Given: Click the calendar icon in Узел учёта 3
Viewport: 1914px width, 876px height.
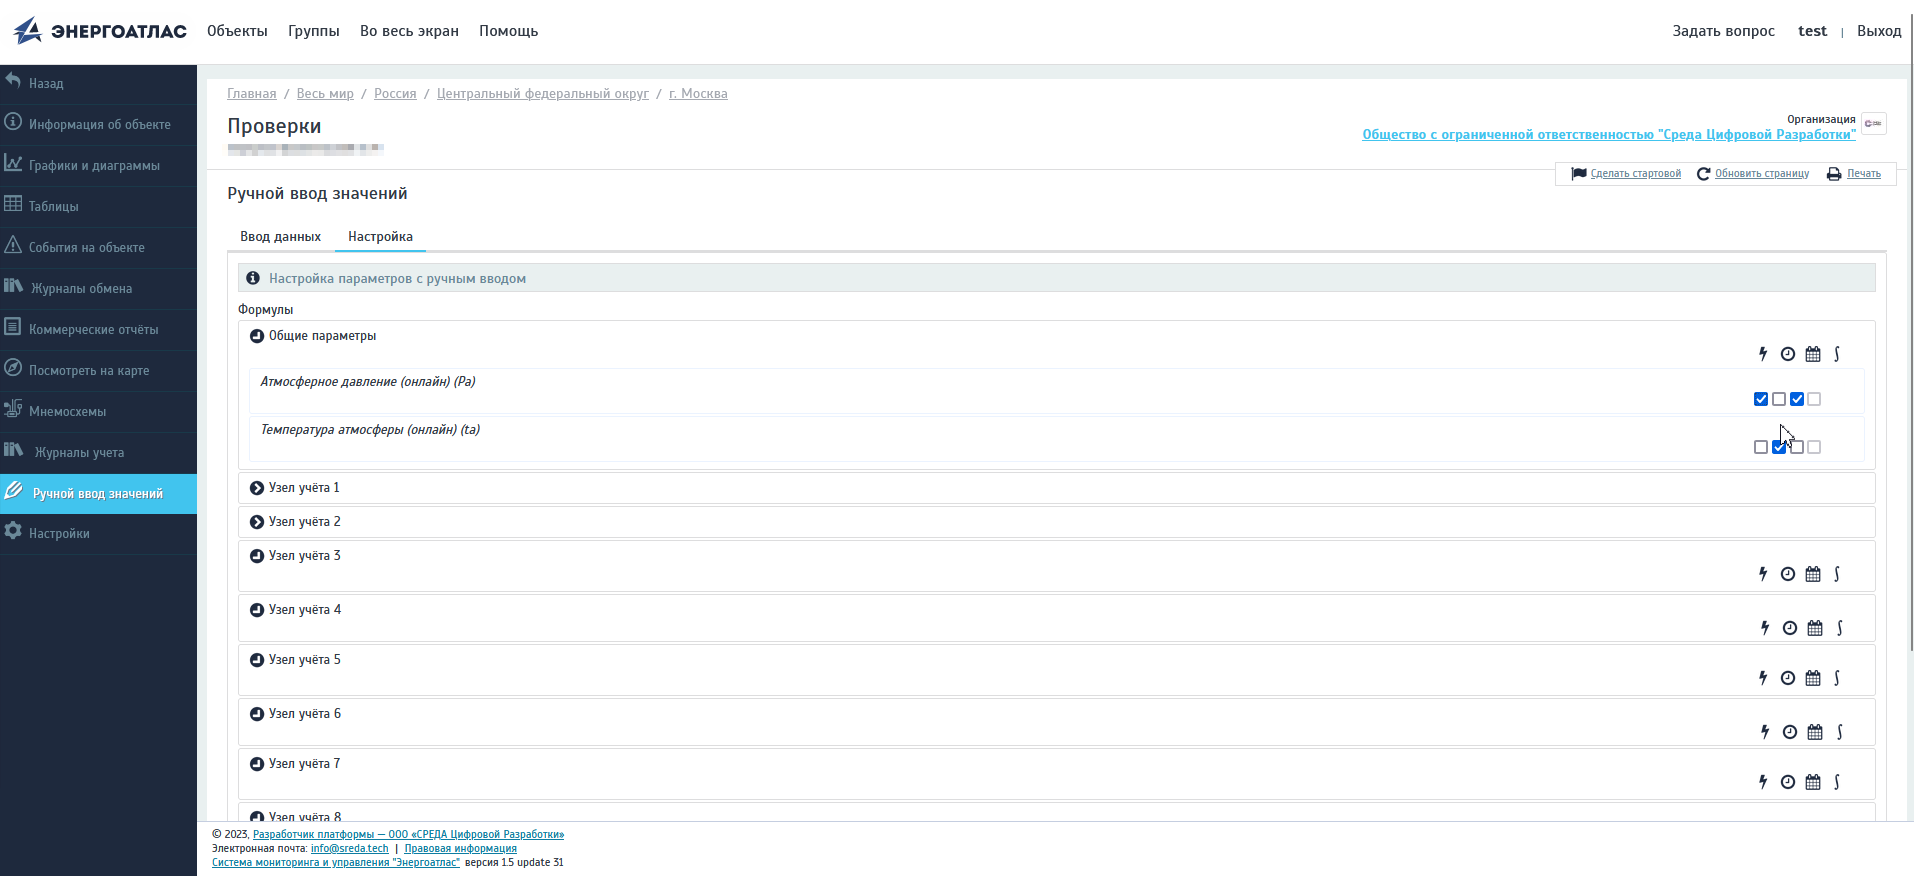Looking at the screenshot, I should pos(1813,574).
